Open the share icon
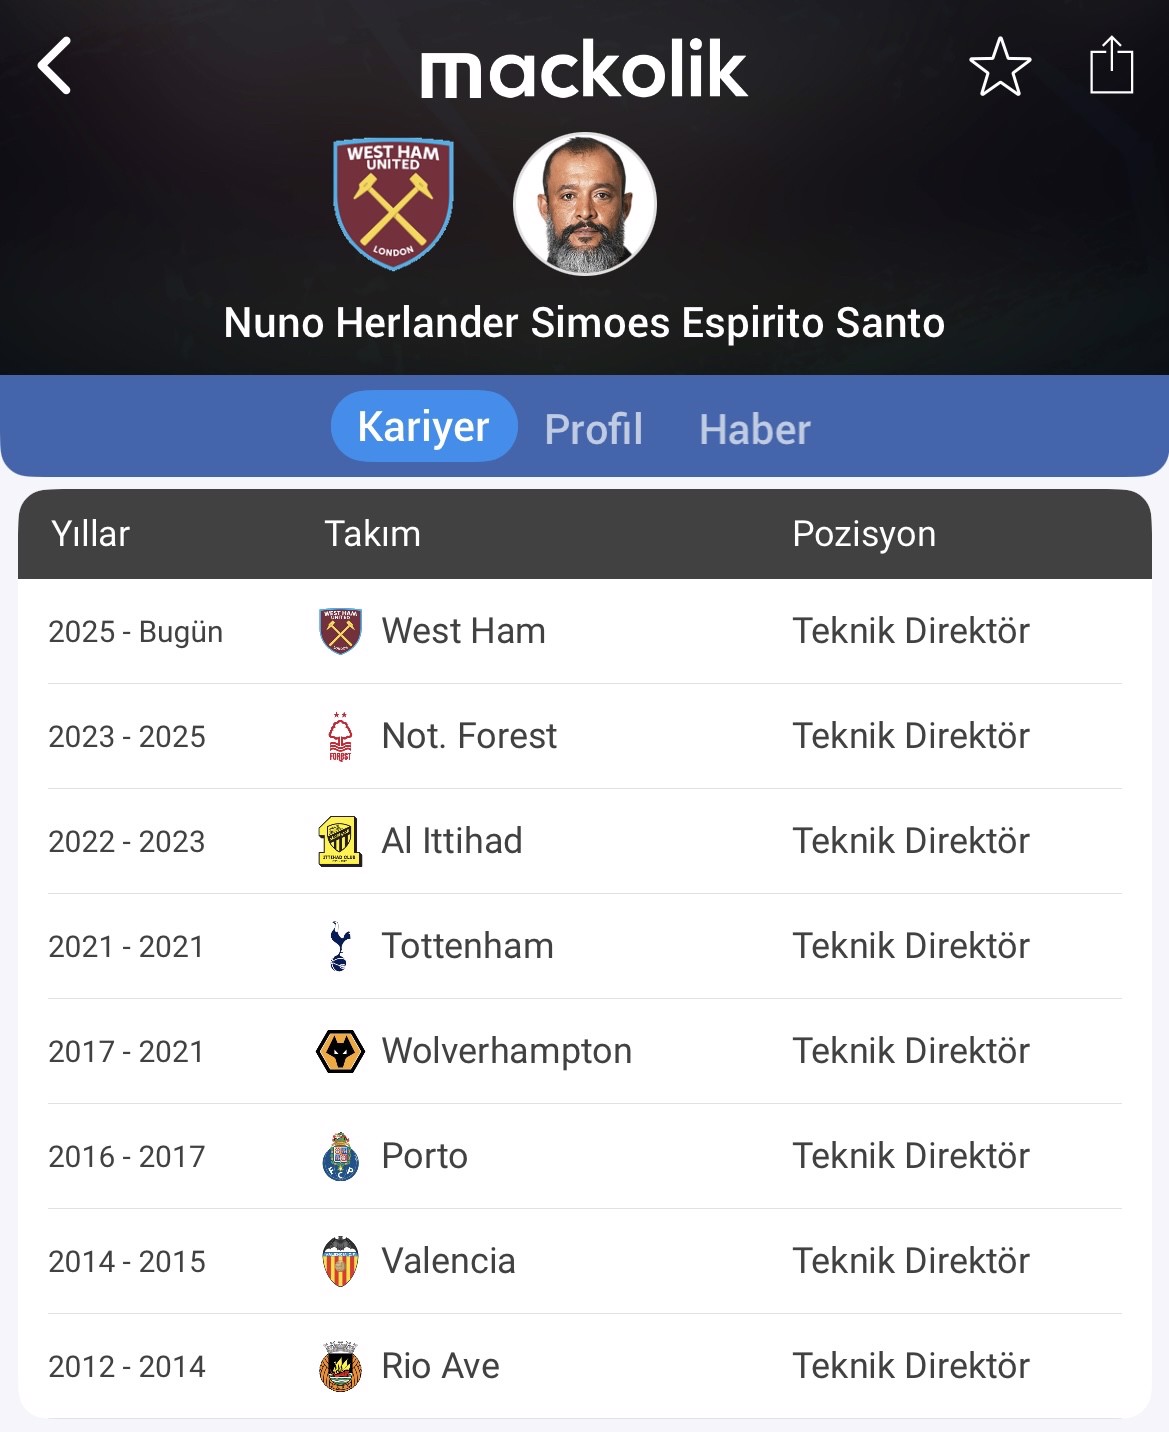Screen dimensions: 1169x1432 (1111, 65)
